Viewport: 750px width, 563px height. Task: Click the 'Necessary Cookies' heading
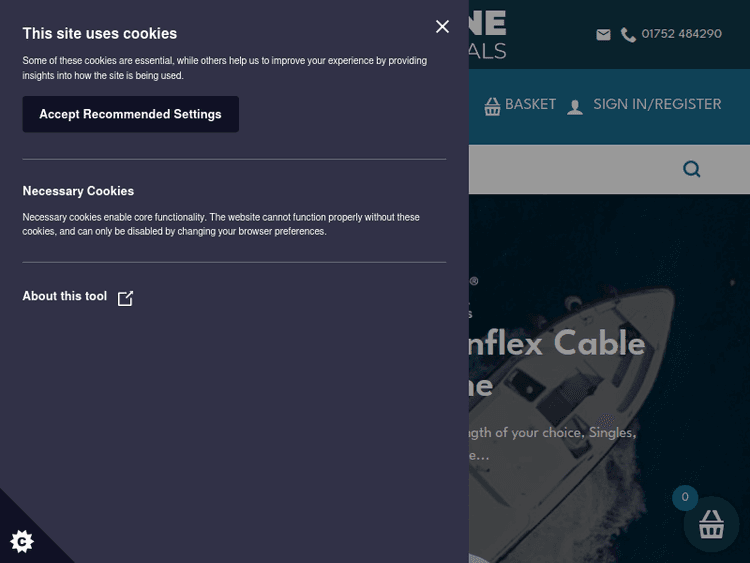pos(78,191)
